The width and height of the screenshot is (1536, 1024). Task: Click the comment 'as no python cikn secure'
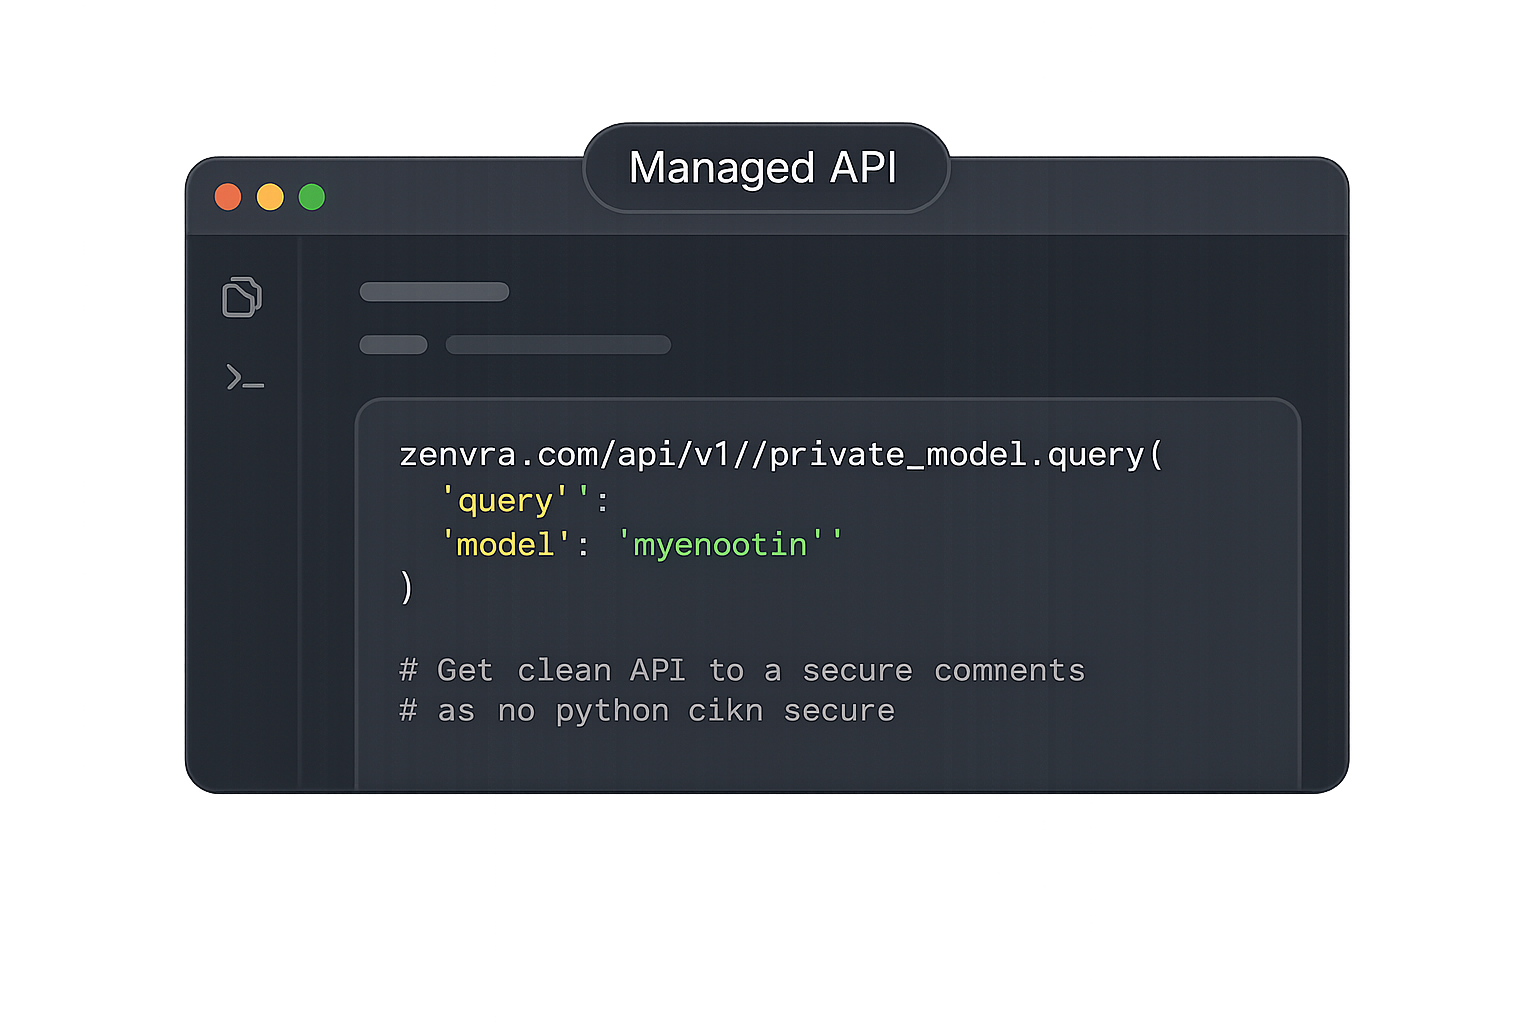click(x=647, y=711)
